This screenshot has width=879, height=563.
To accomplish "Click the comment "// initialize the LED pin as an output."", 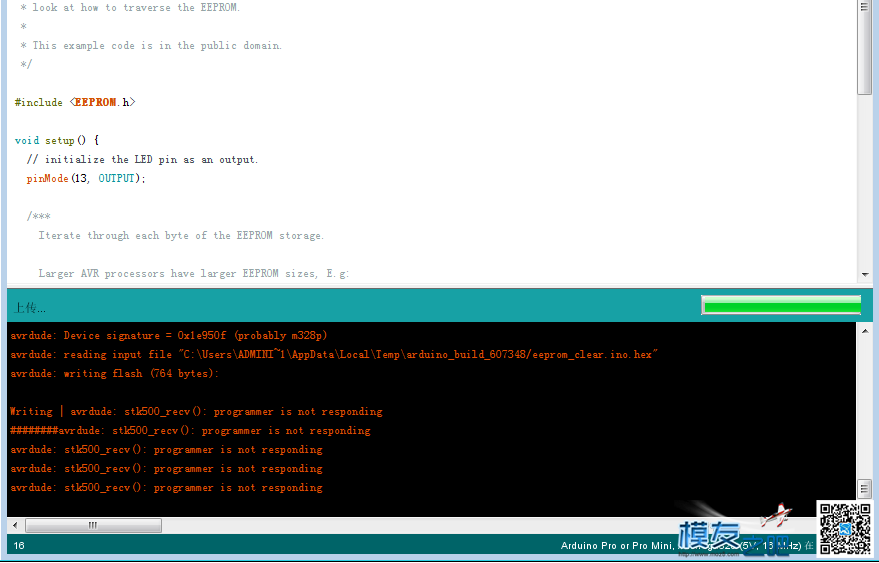I will pos(142,159).
